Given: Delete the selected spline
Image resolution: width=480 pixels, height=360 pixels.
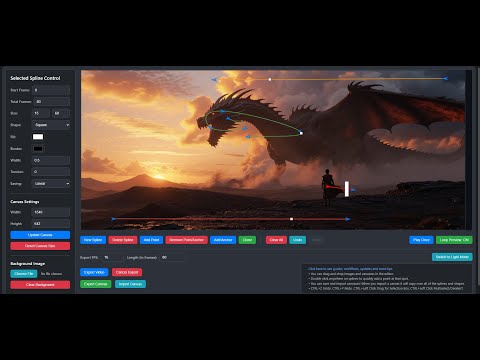Looking at the screenshot, I should (123, 240).
